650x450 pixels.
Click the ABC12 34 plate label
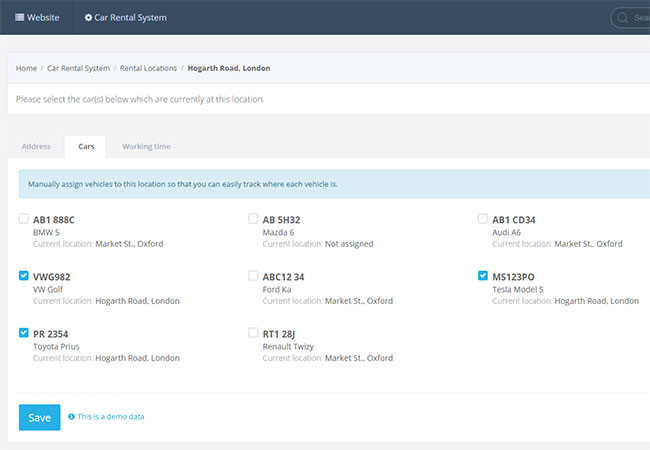pyautogui.click(x=284, y=277)
